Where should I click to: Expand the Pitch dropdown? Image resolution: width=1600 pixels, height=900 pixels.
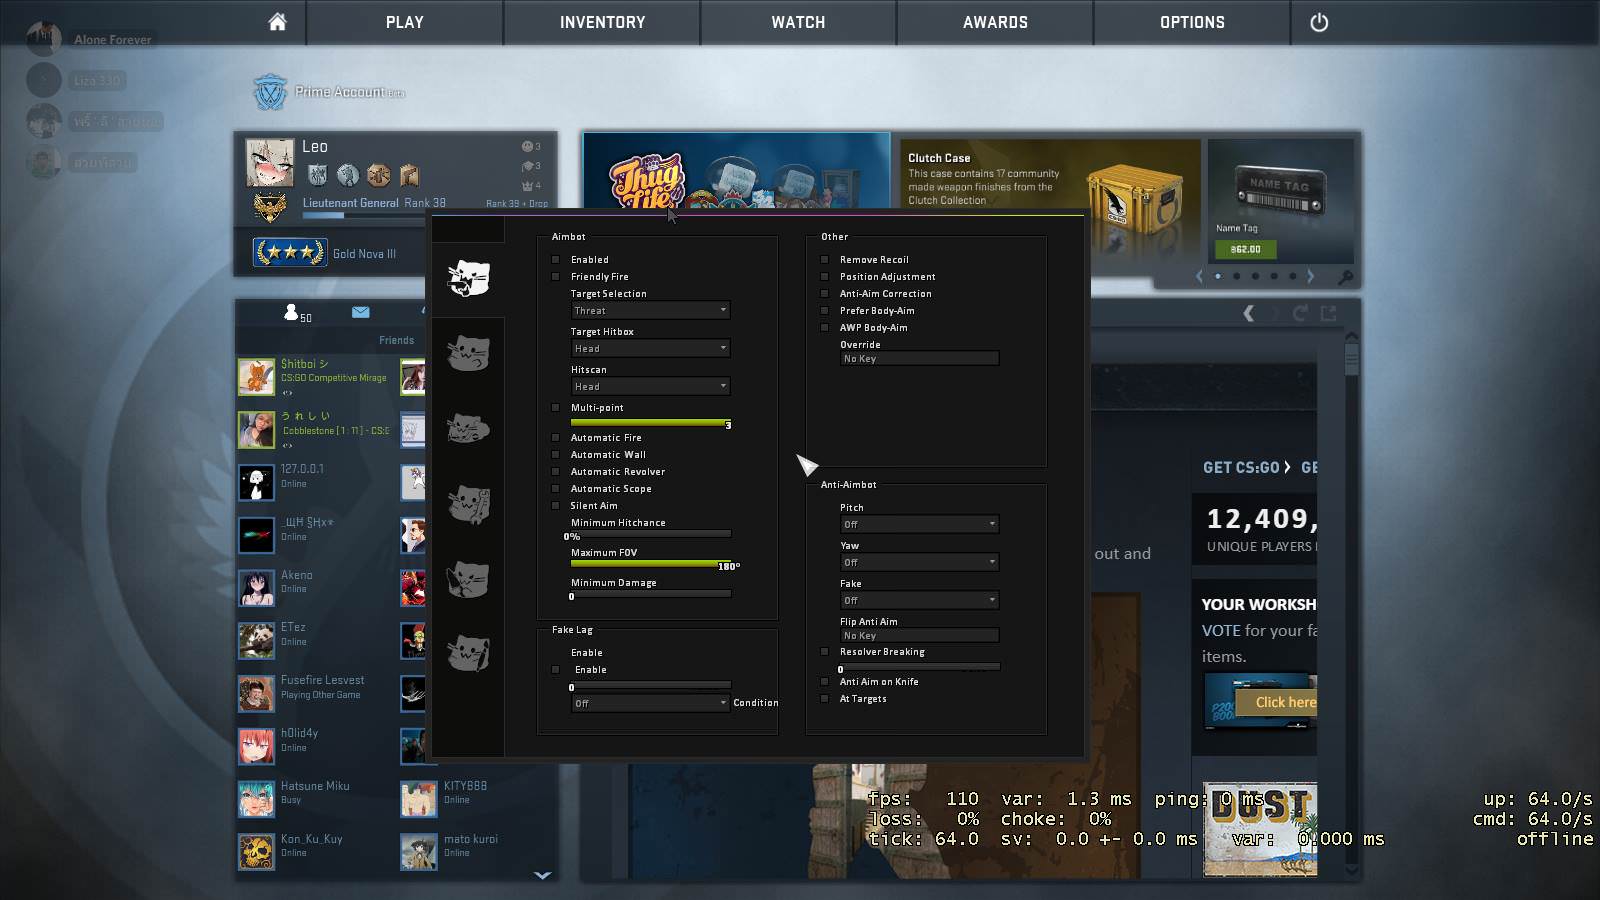919,525
